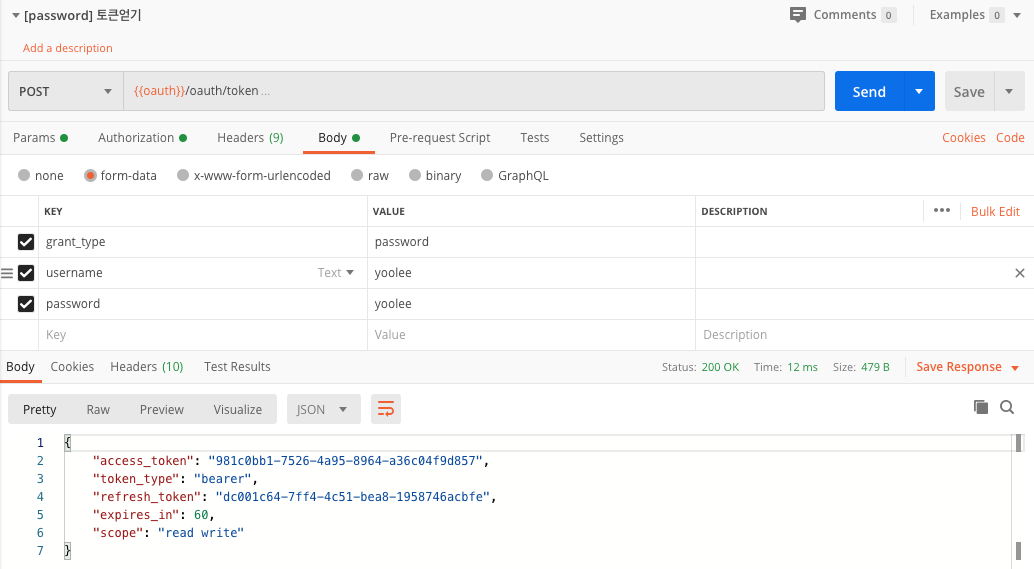
Task: Open the Code link
Action: click(x=1010, y=138)
